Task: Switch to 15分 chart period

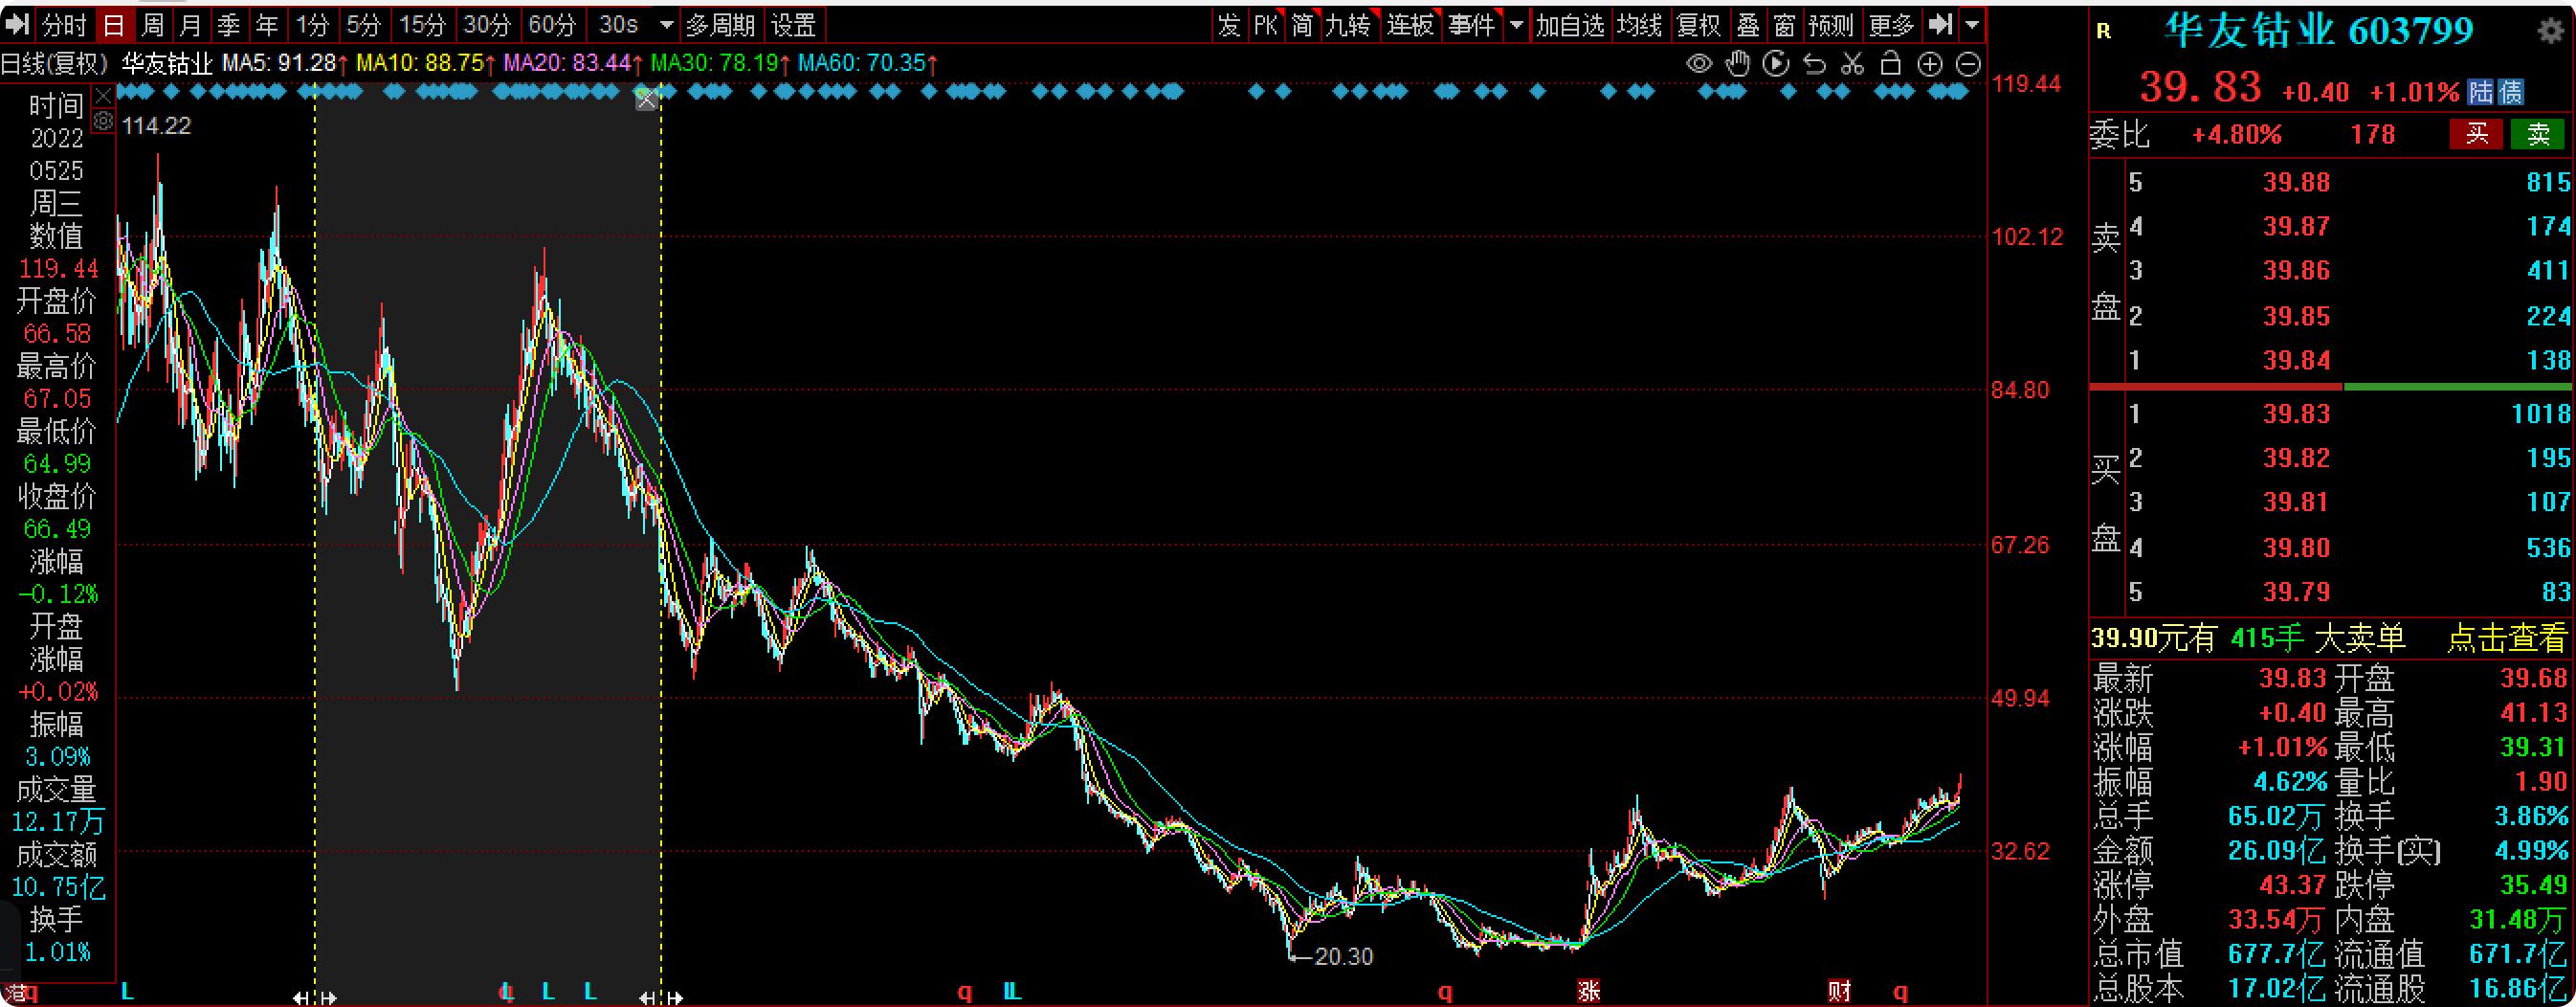Action: 422,24
